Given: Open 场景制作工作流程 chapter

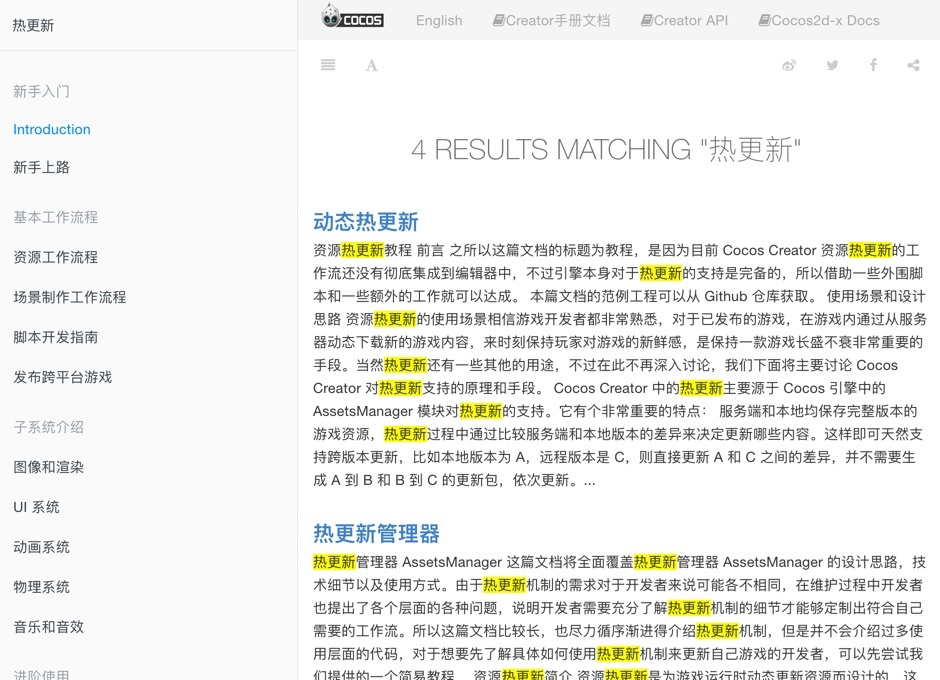Looking at the screenshot, I should click(x=70, y=297).
